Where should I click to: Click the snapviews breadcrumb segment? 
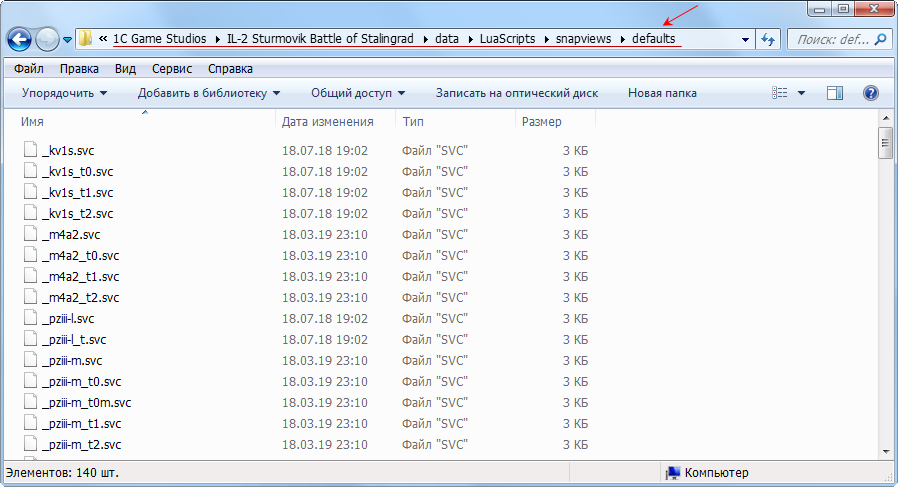[584, 38]
